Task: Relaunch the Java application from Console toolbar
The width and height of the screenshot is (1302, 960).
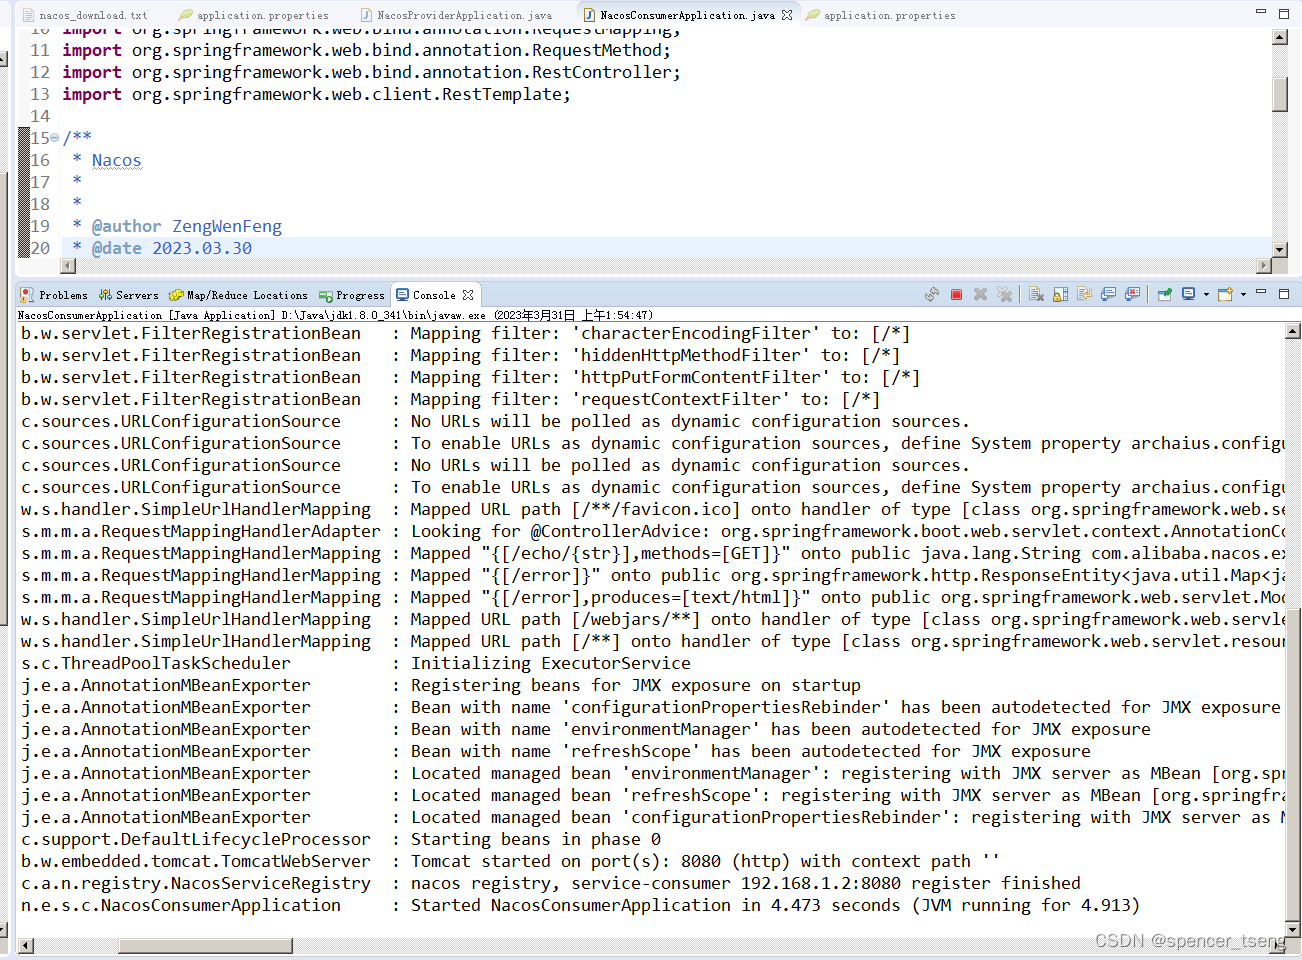Action: coord(932,294)
